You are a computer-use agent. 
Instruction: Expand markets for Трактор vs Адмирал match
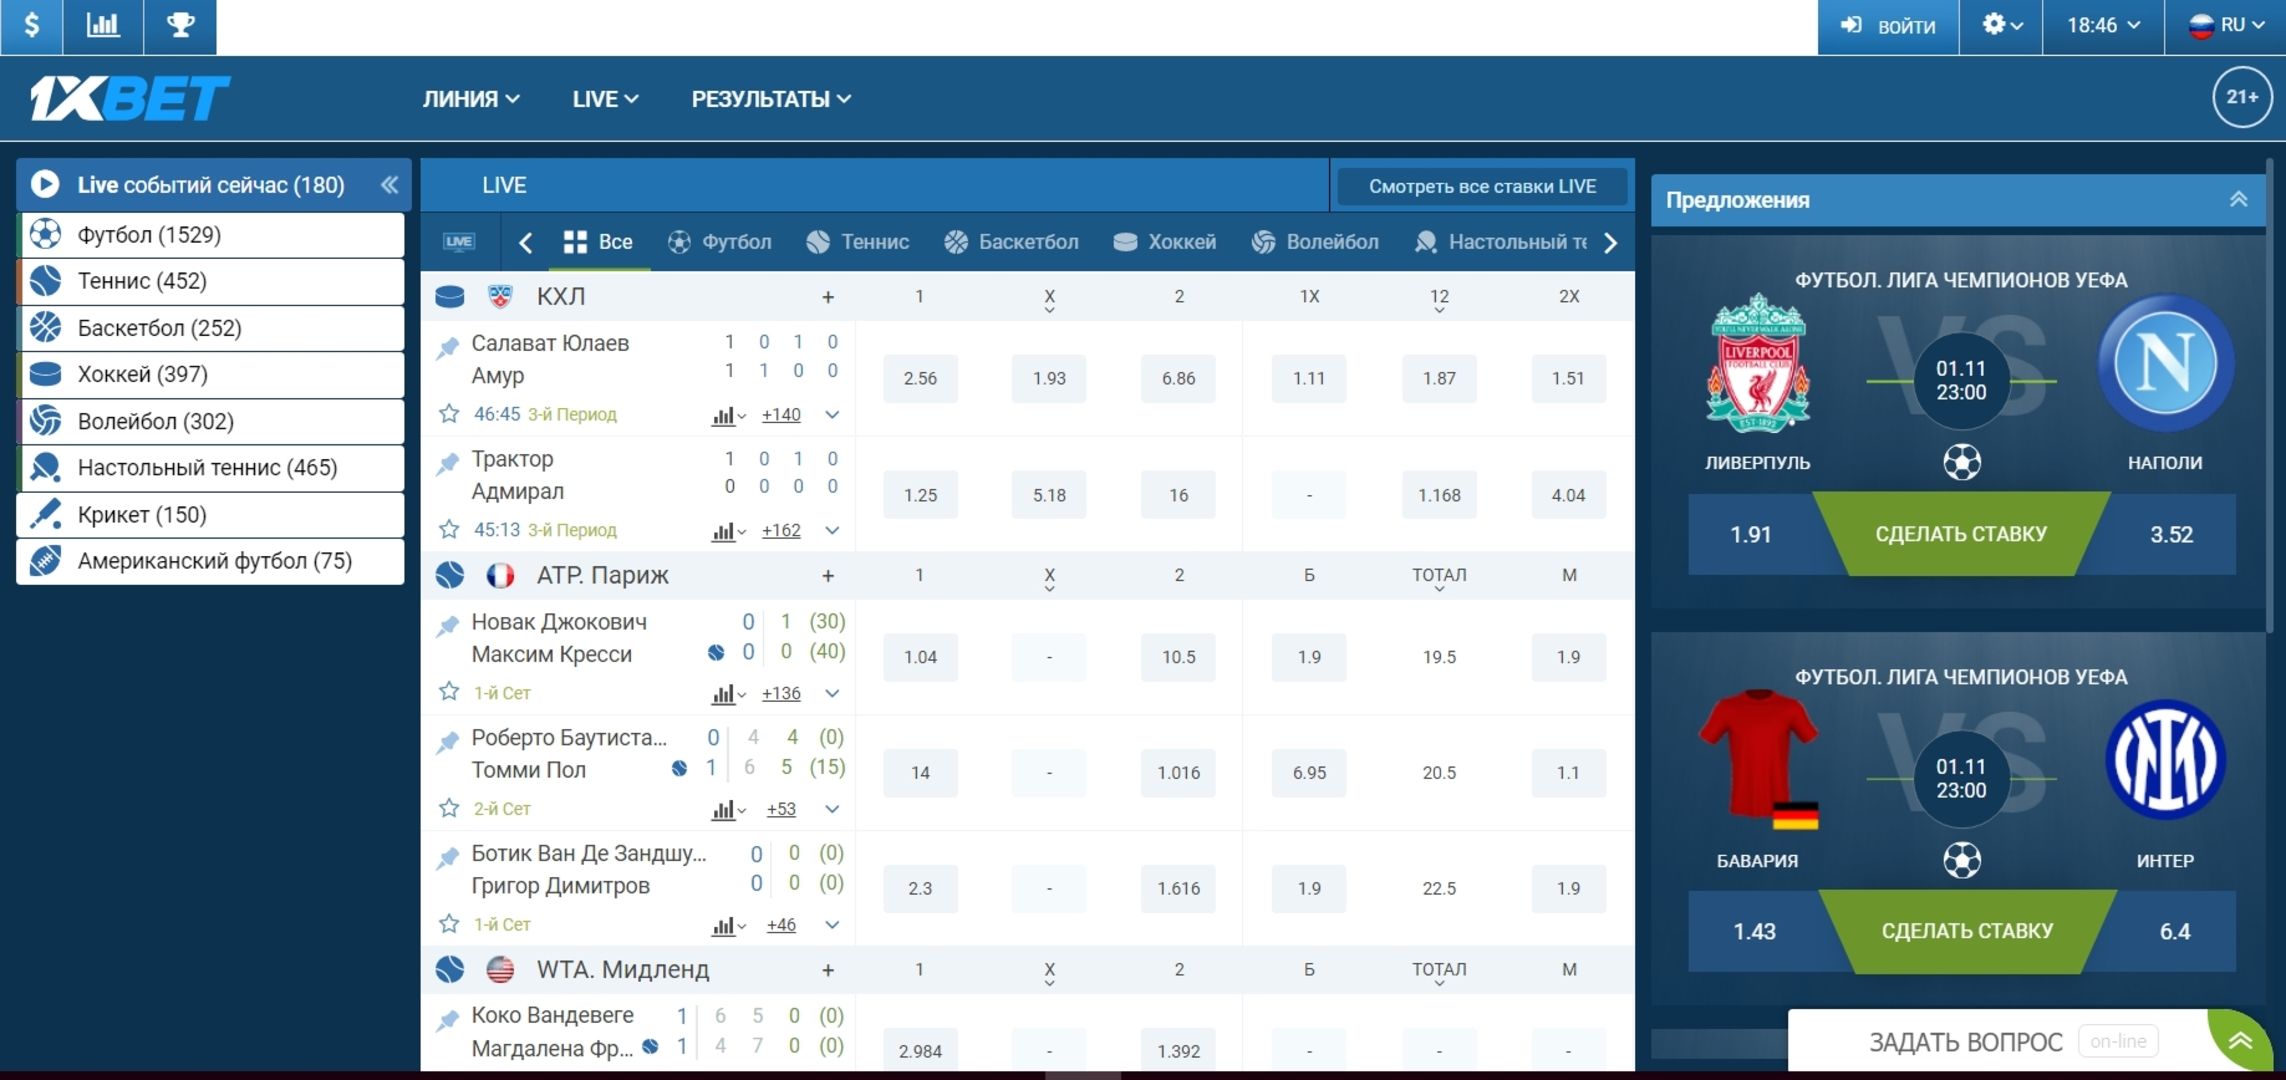pos(832,531)
